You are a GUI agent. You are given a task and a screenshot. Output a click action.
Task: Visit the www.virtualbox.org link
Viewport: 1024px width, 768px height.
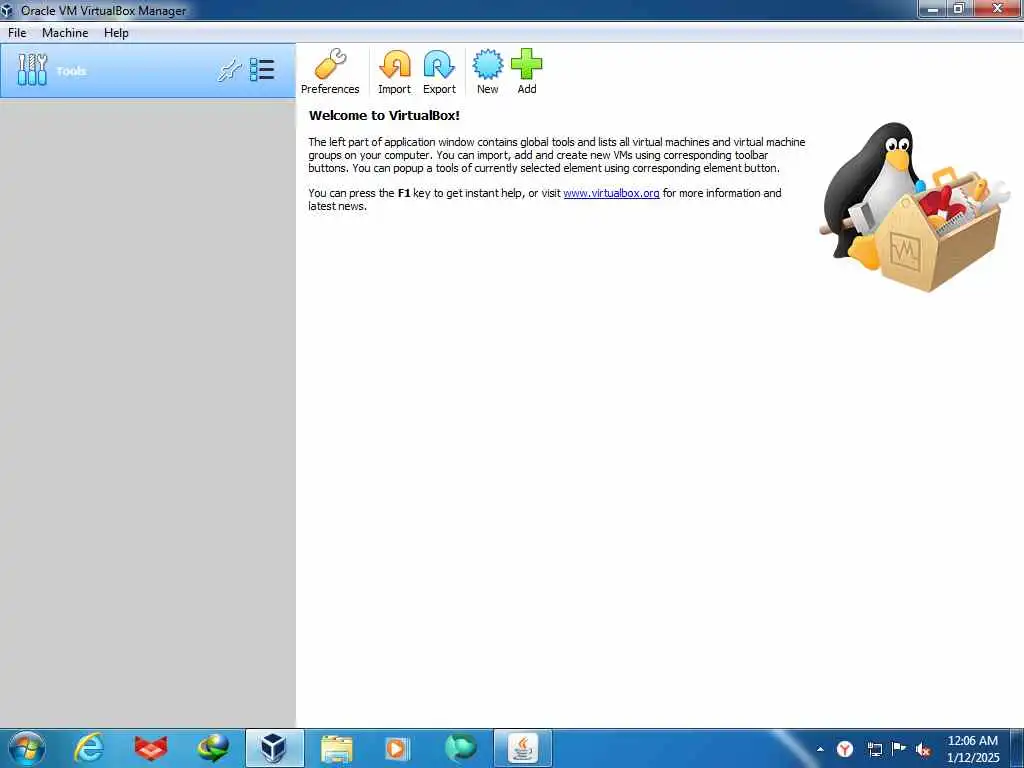[611, 193]
